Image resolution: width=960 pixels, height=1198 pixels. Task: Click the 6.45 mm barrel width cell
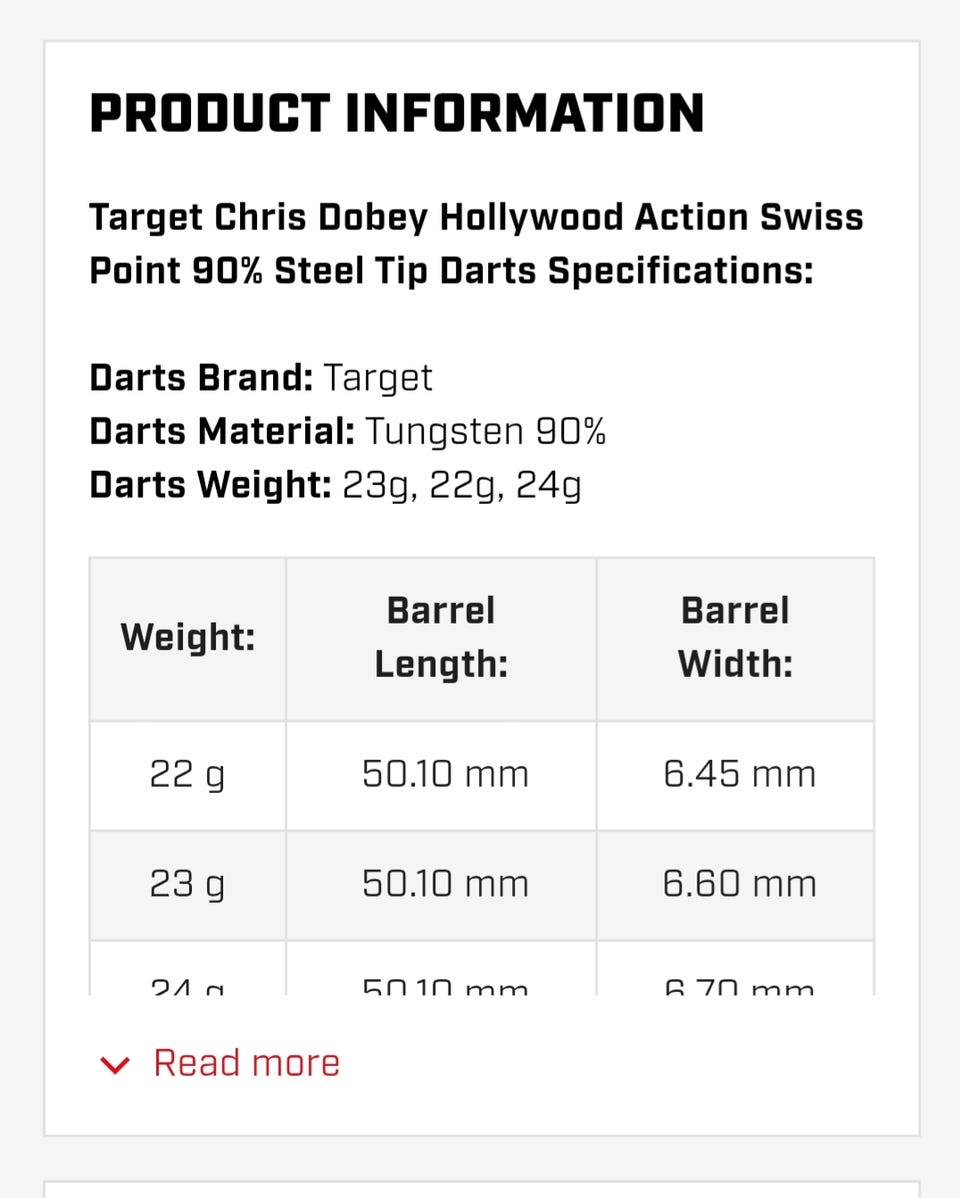(739, 774)
